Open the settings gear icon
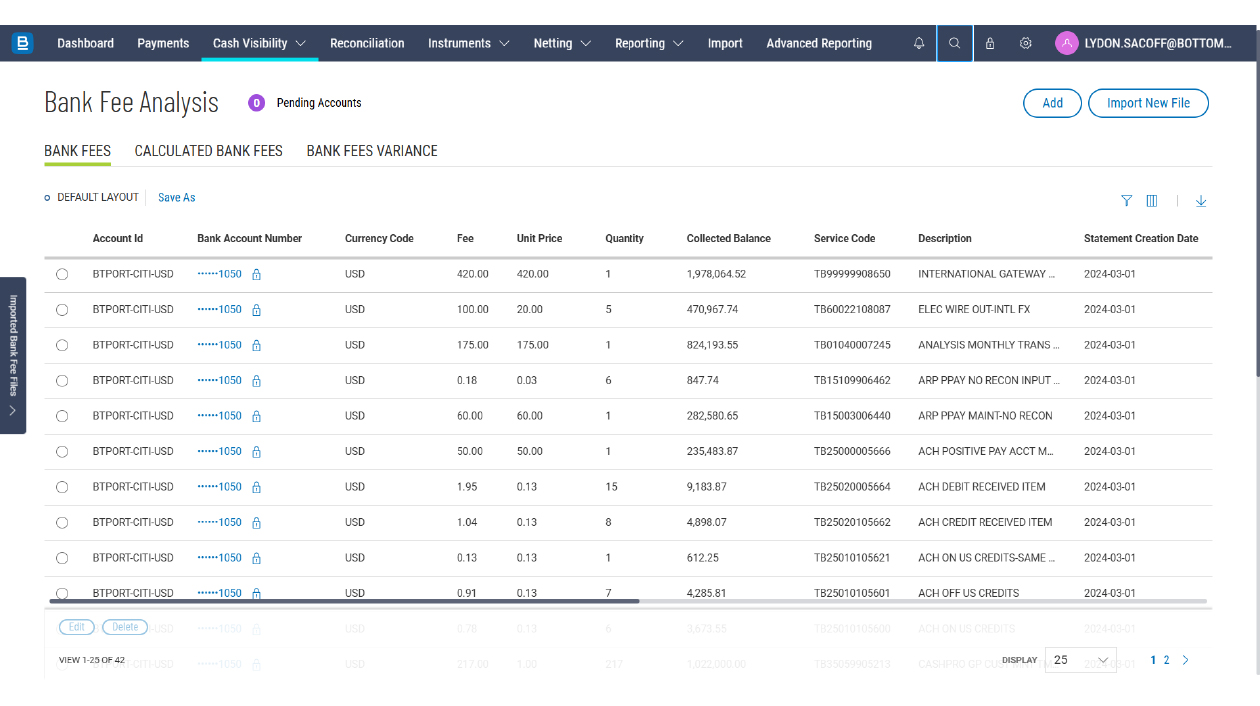Screen dimensions: 1260x706 point(1025,43)
